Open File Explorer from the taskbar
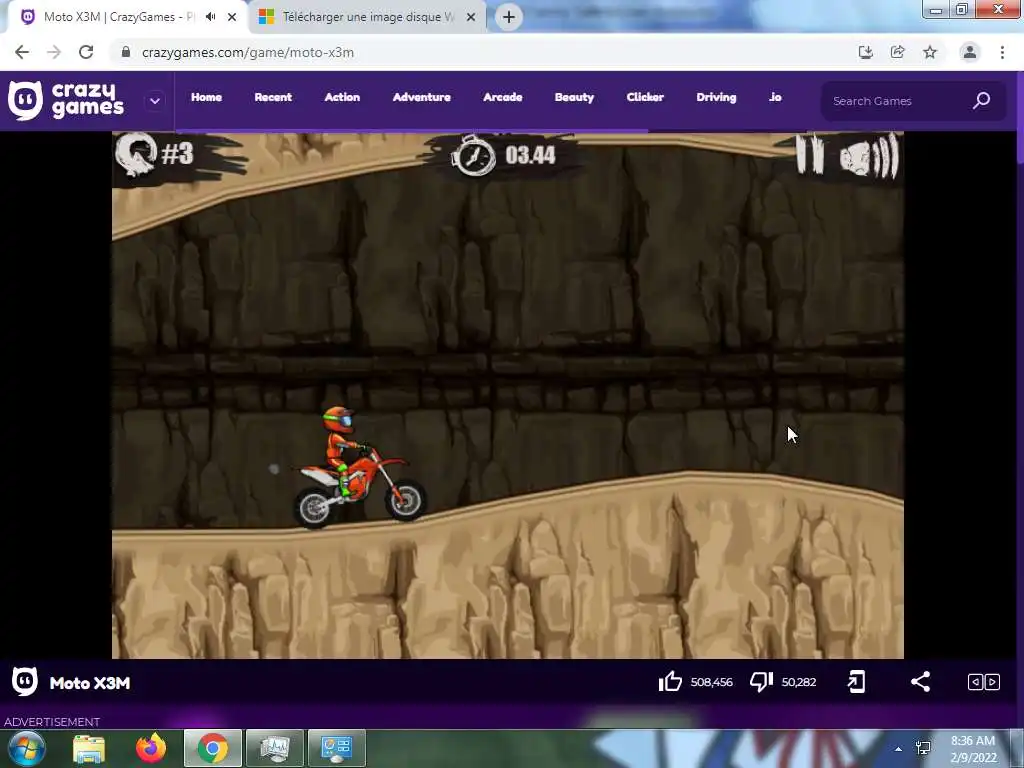Screen dimensions: 1024x768 (x=89, y=748)
